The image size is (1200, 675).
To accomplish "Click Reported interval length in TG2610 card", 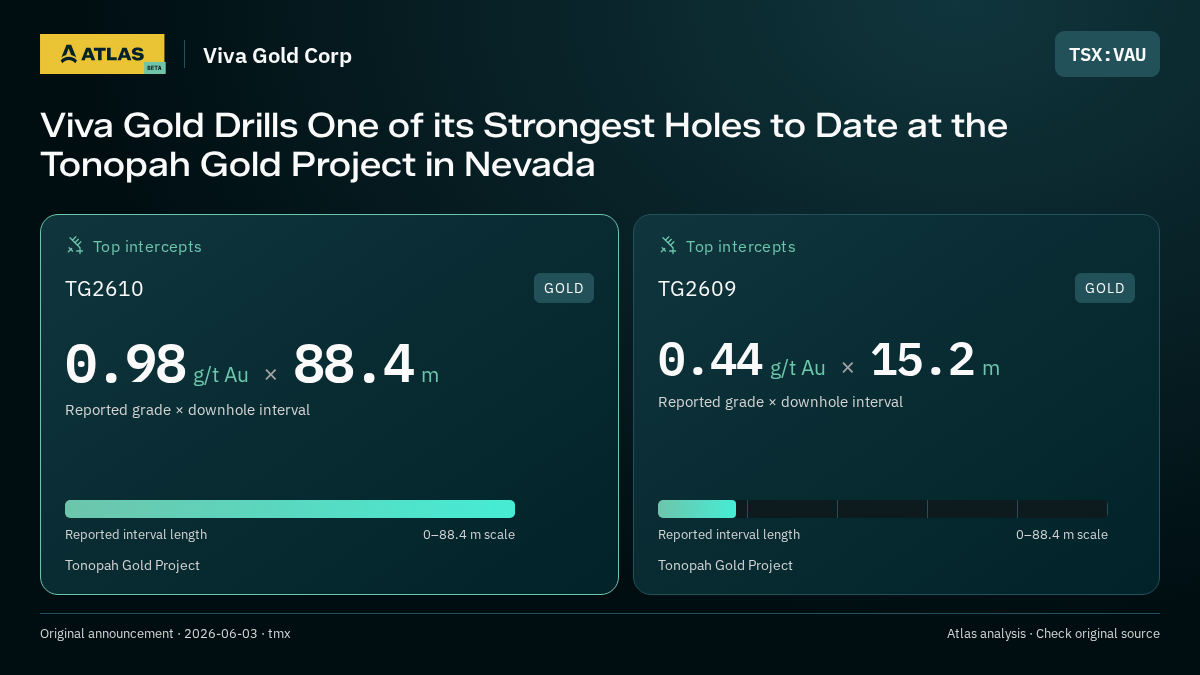I will point(136,535).
